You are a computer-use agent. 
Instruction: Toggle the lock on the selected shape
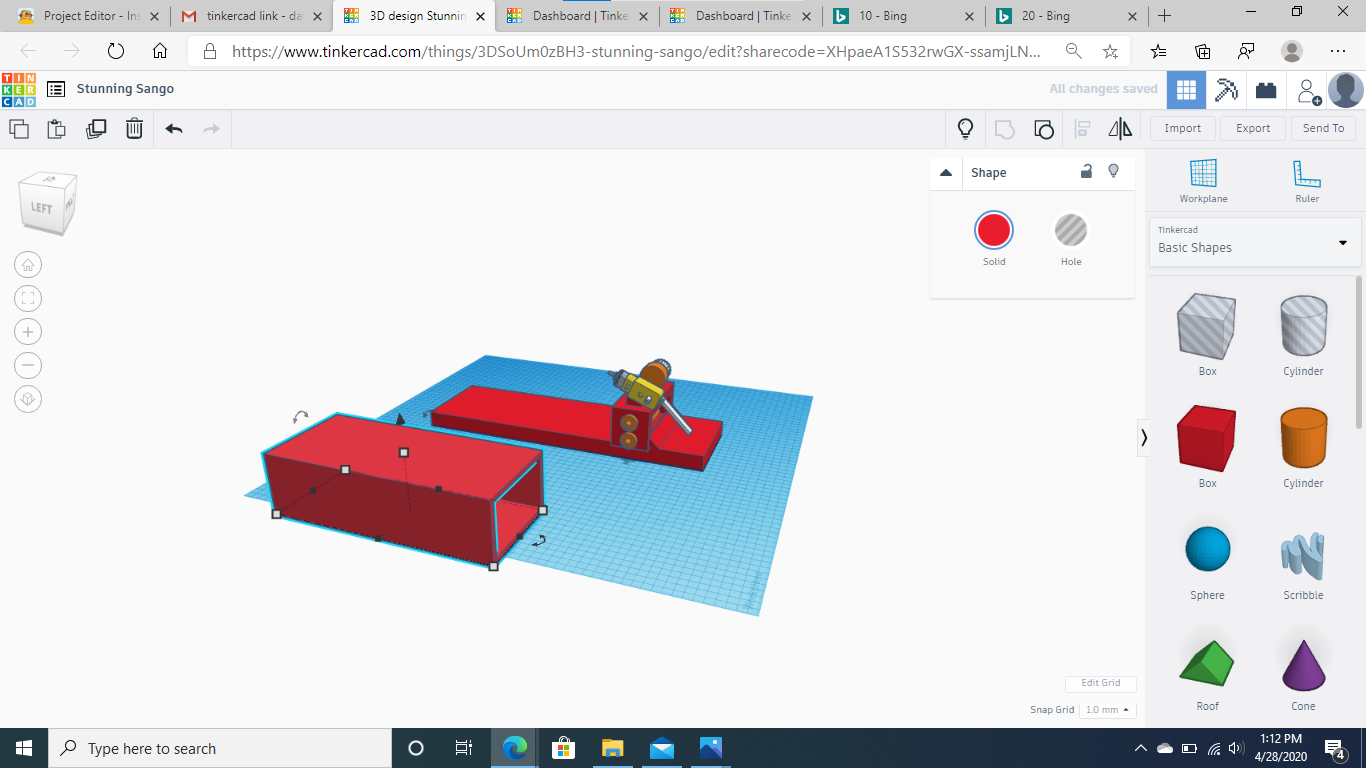click(1086, 172)
